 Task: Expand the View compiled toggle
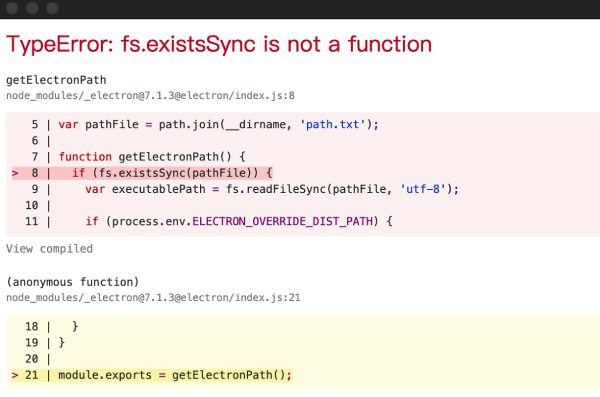[49, 249]
